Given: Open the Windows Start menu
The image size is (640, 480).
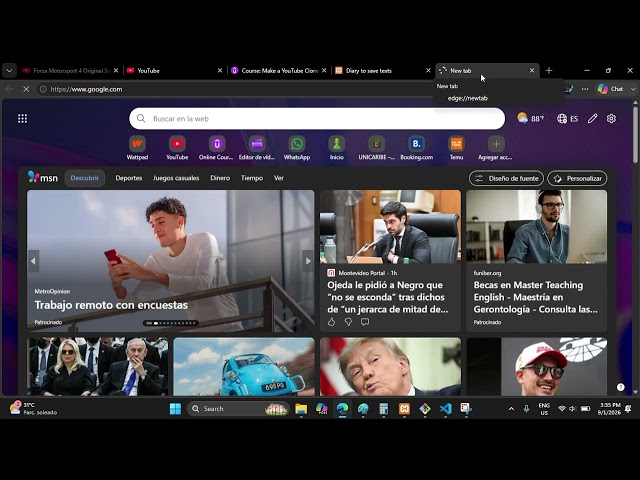Looking at the screenshot, I should click(x=176, y=409).
